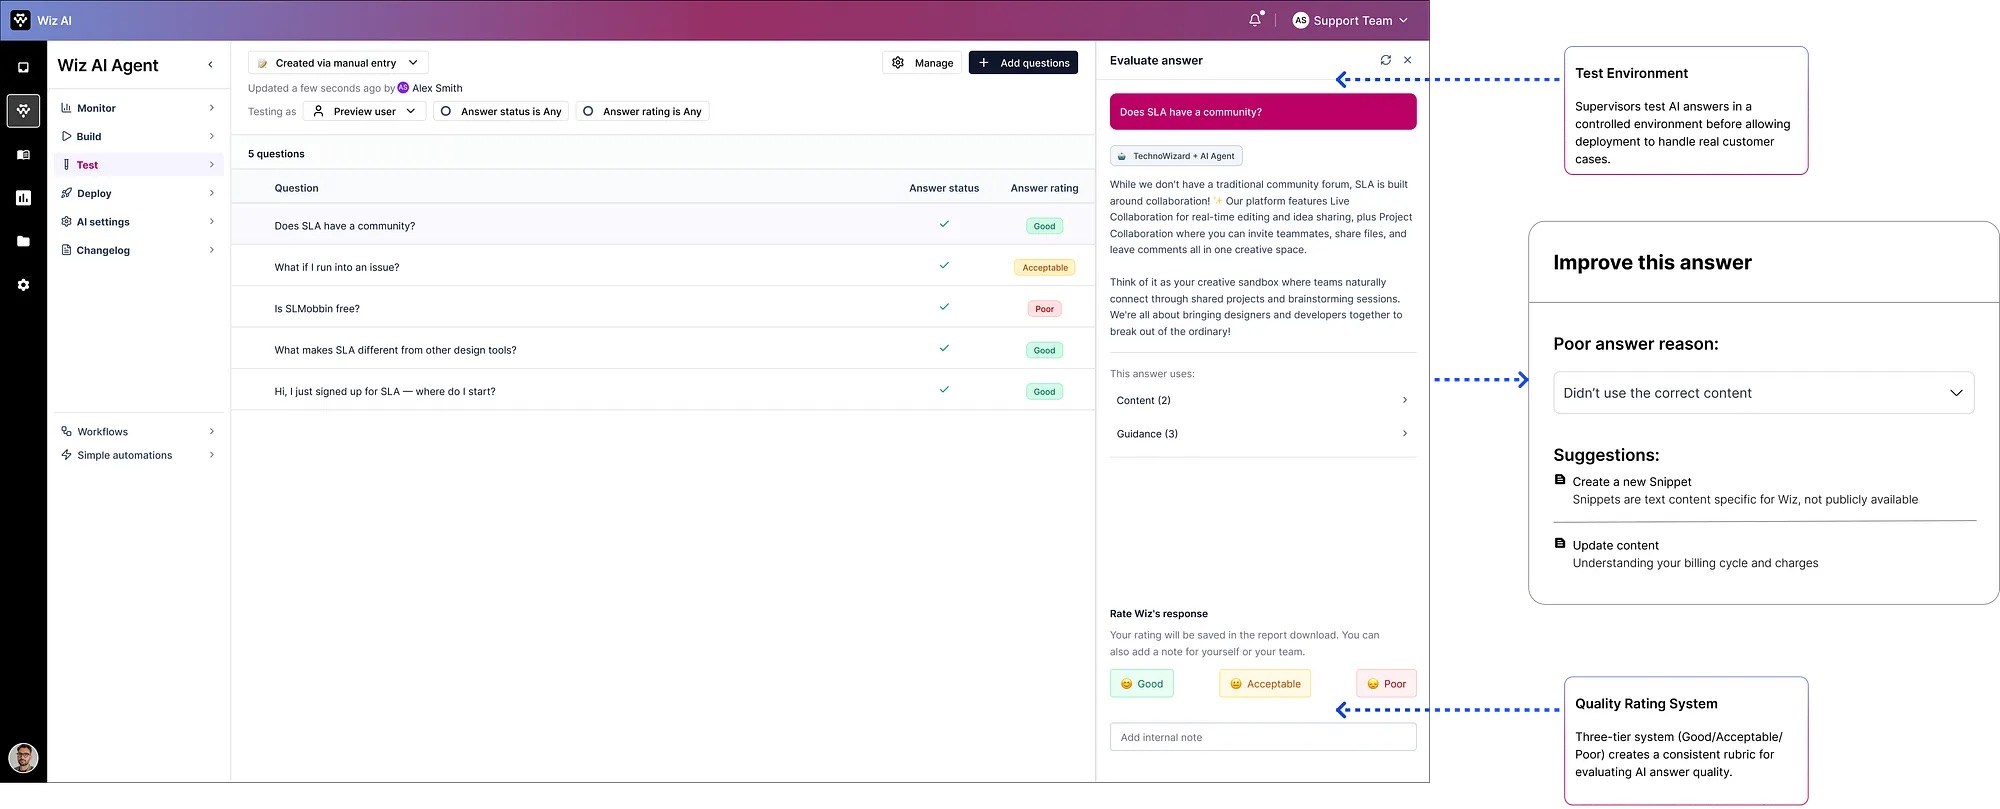
Task: Click the Wiz AI logo icon
Action: click(20, 20)
